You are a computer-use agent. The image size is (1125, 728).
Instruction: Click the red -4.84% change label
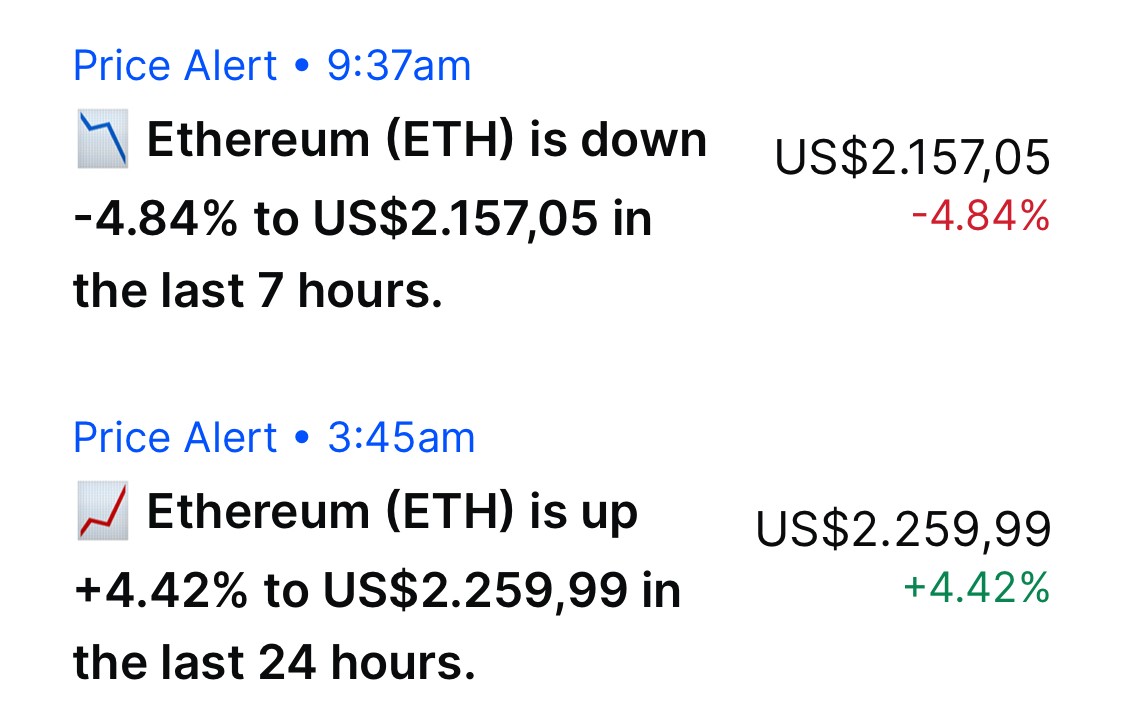[980, 216]
